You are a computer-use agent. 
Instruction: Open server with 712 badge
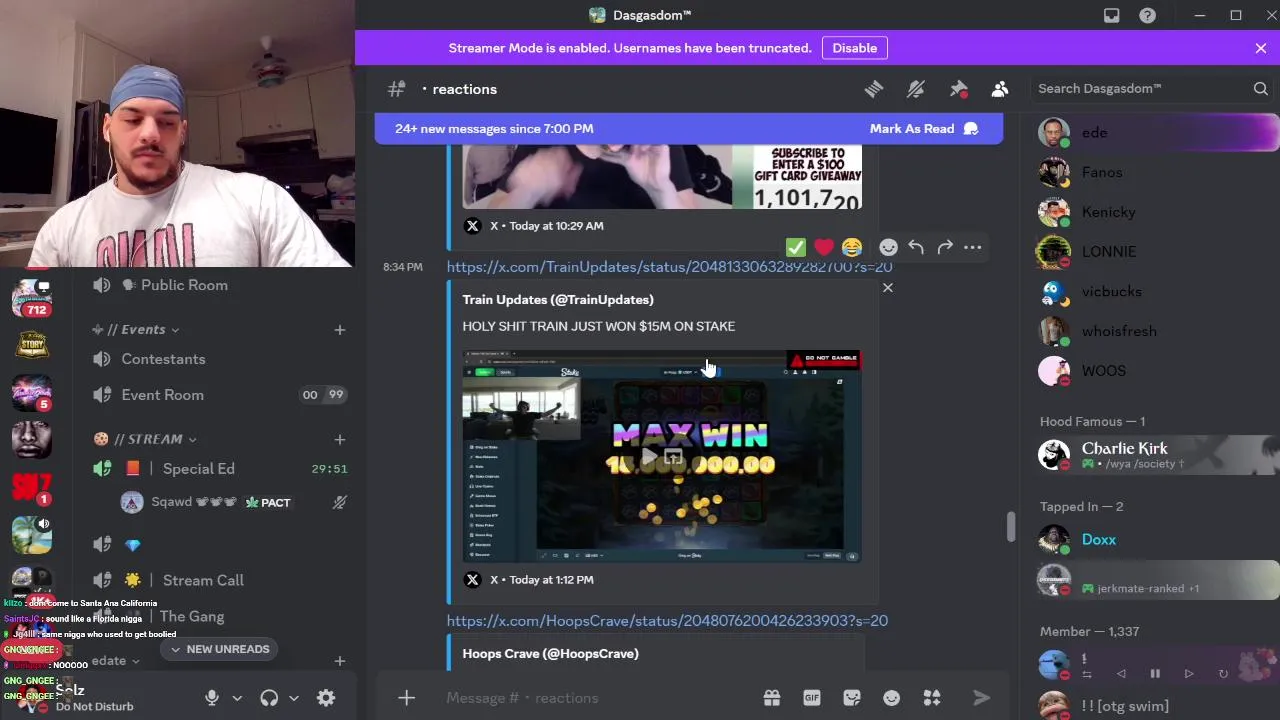click(x=32, y=296)
